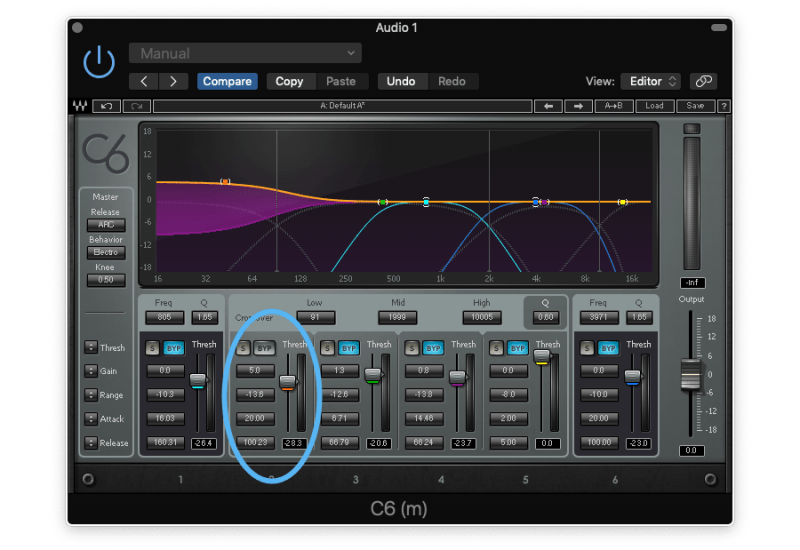Click the output meter clip light at top
This screenshot has height=550, width=800.
pos(692,129)
